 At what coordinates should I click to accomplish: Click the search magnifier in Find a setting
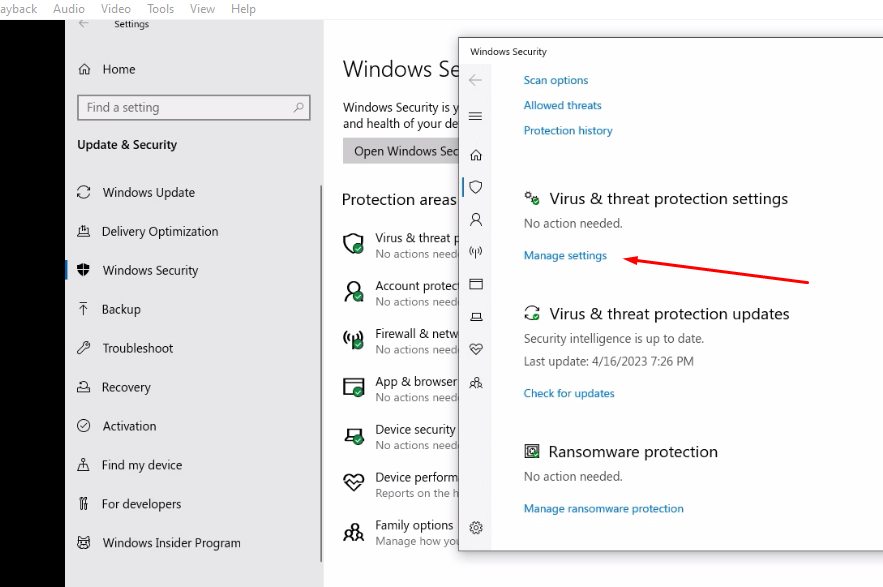pyautogui.click(x=298, y=107)
